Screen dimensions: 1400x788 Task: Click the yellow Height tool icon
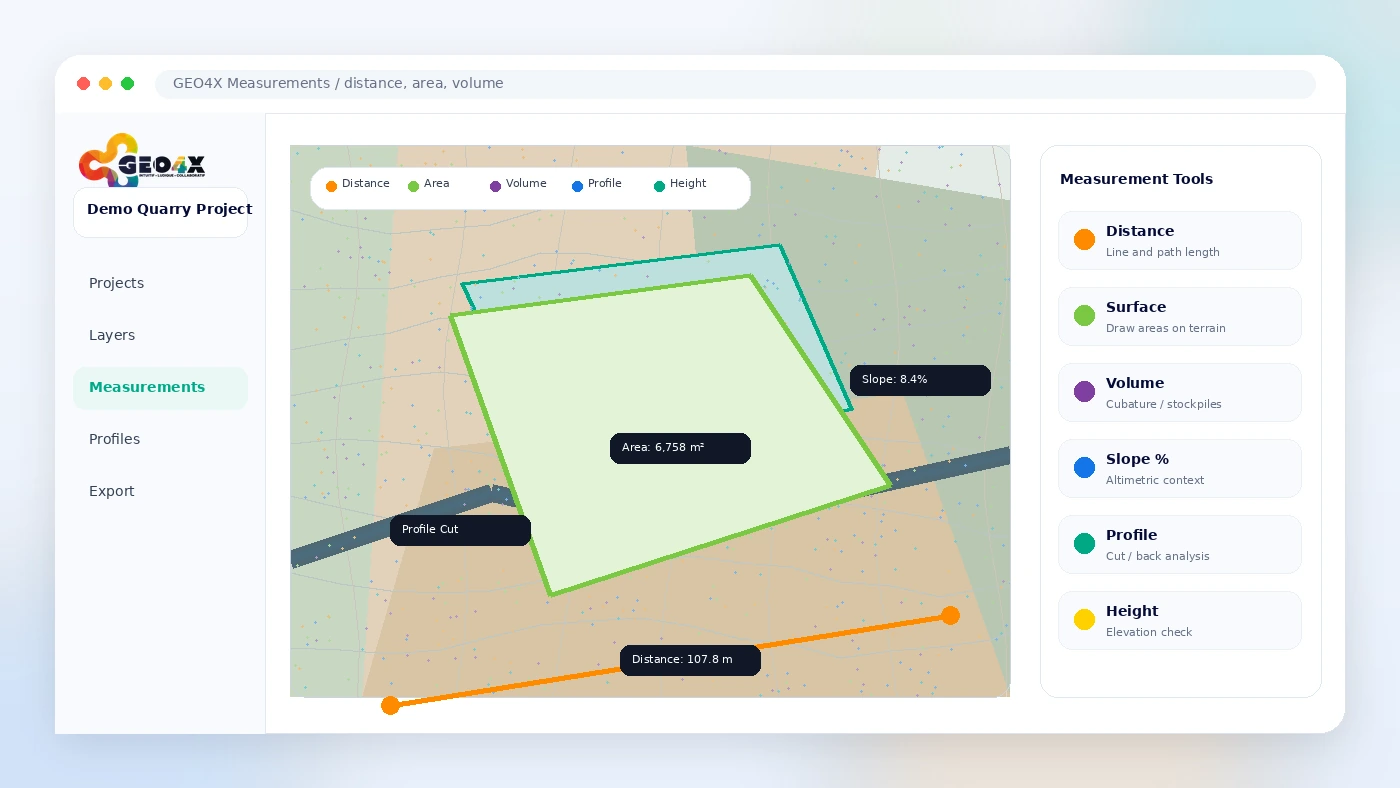(x=1084, y=620)
